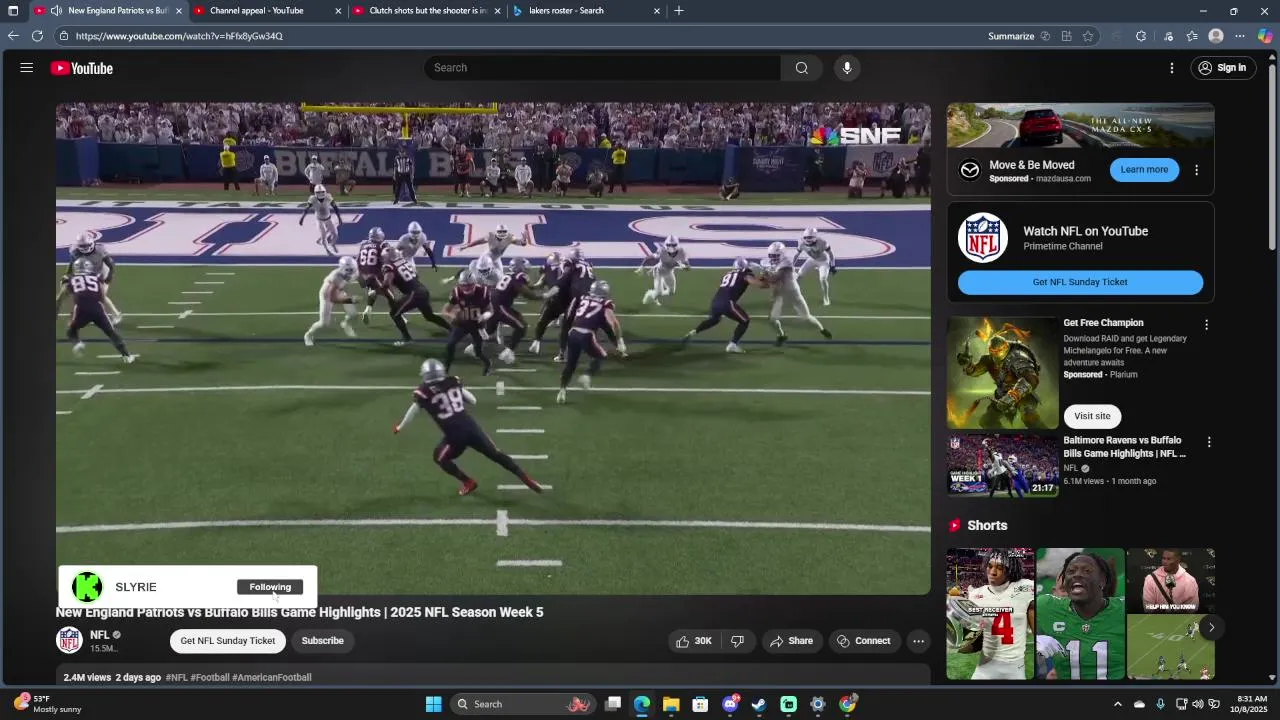Dislike the video with thumbs down
1280x720 pixels.
click(737, 641)
